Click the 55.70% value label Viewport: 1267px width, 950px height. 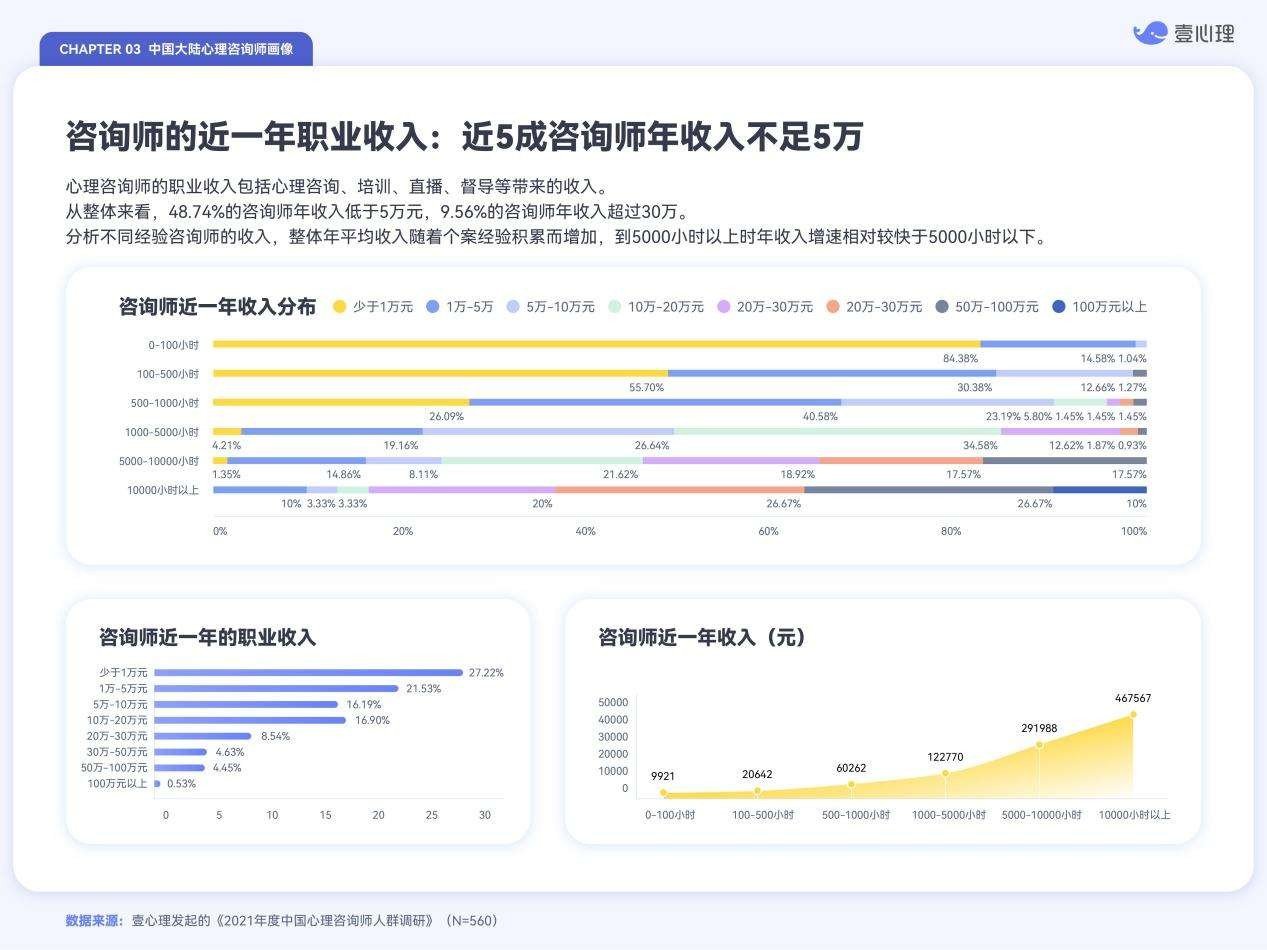click(646, 387)
